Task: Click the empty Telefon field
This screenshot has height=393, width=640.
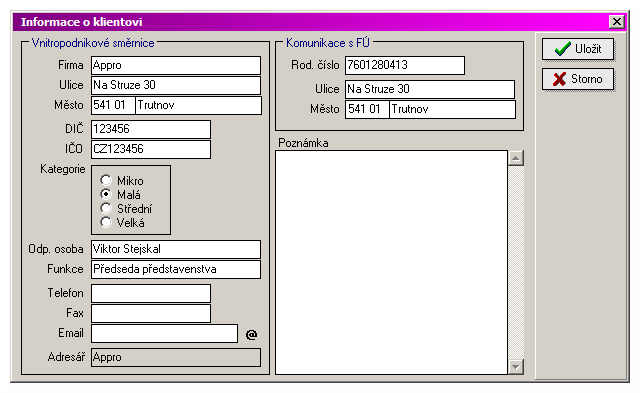Action: pyautogui.click(x=151, y=293)
